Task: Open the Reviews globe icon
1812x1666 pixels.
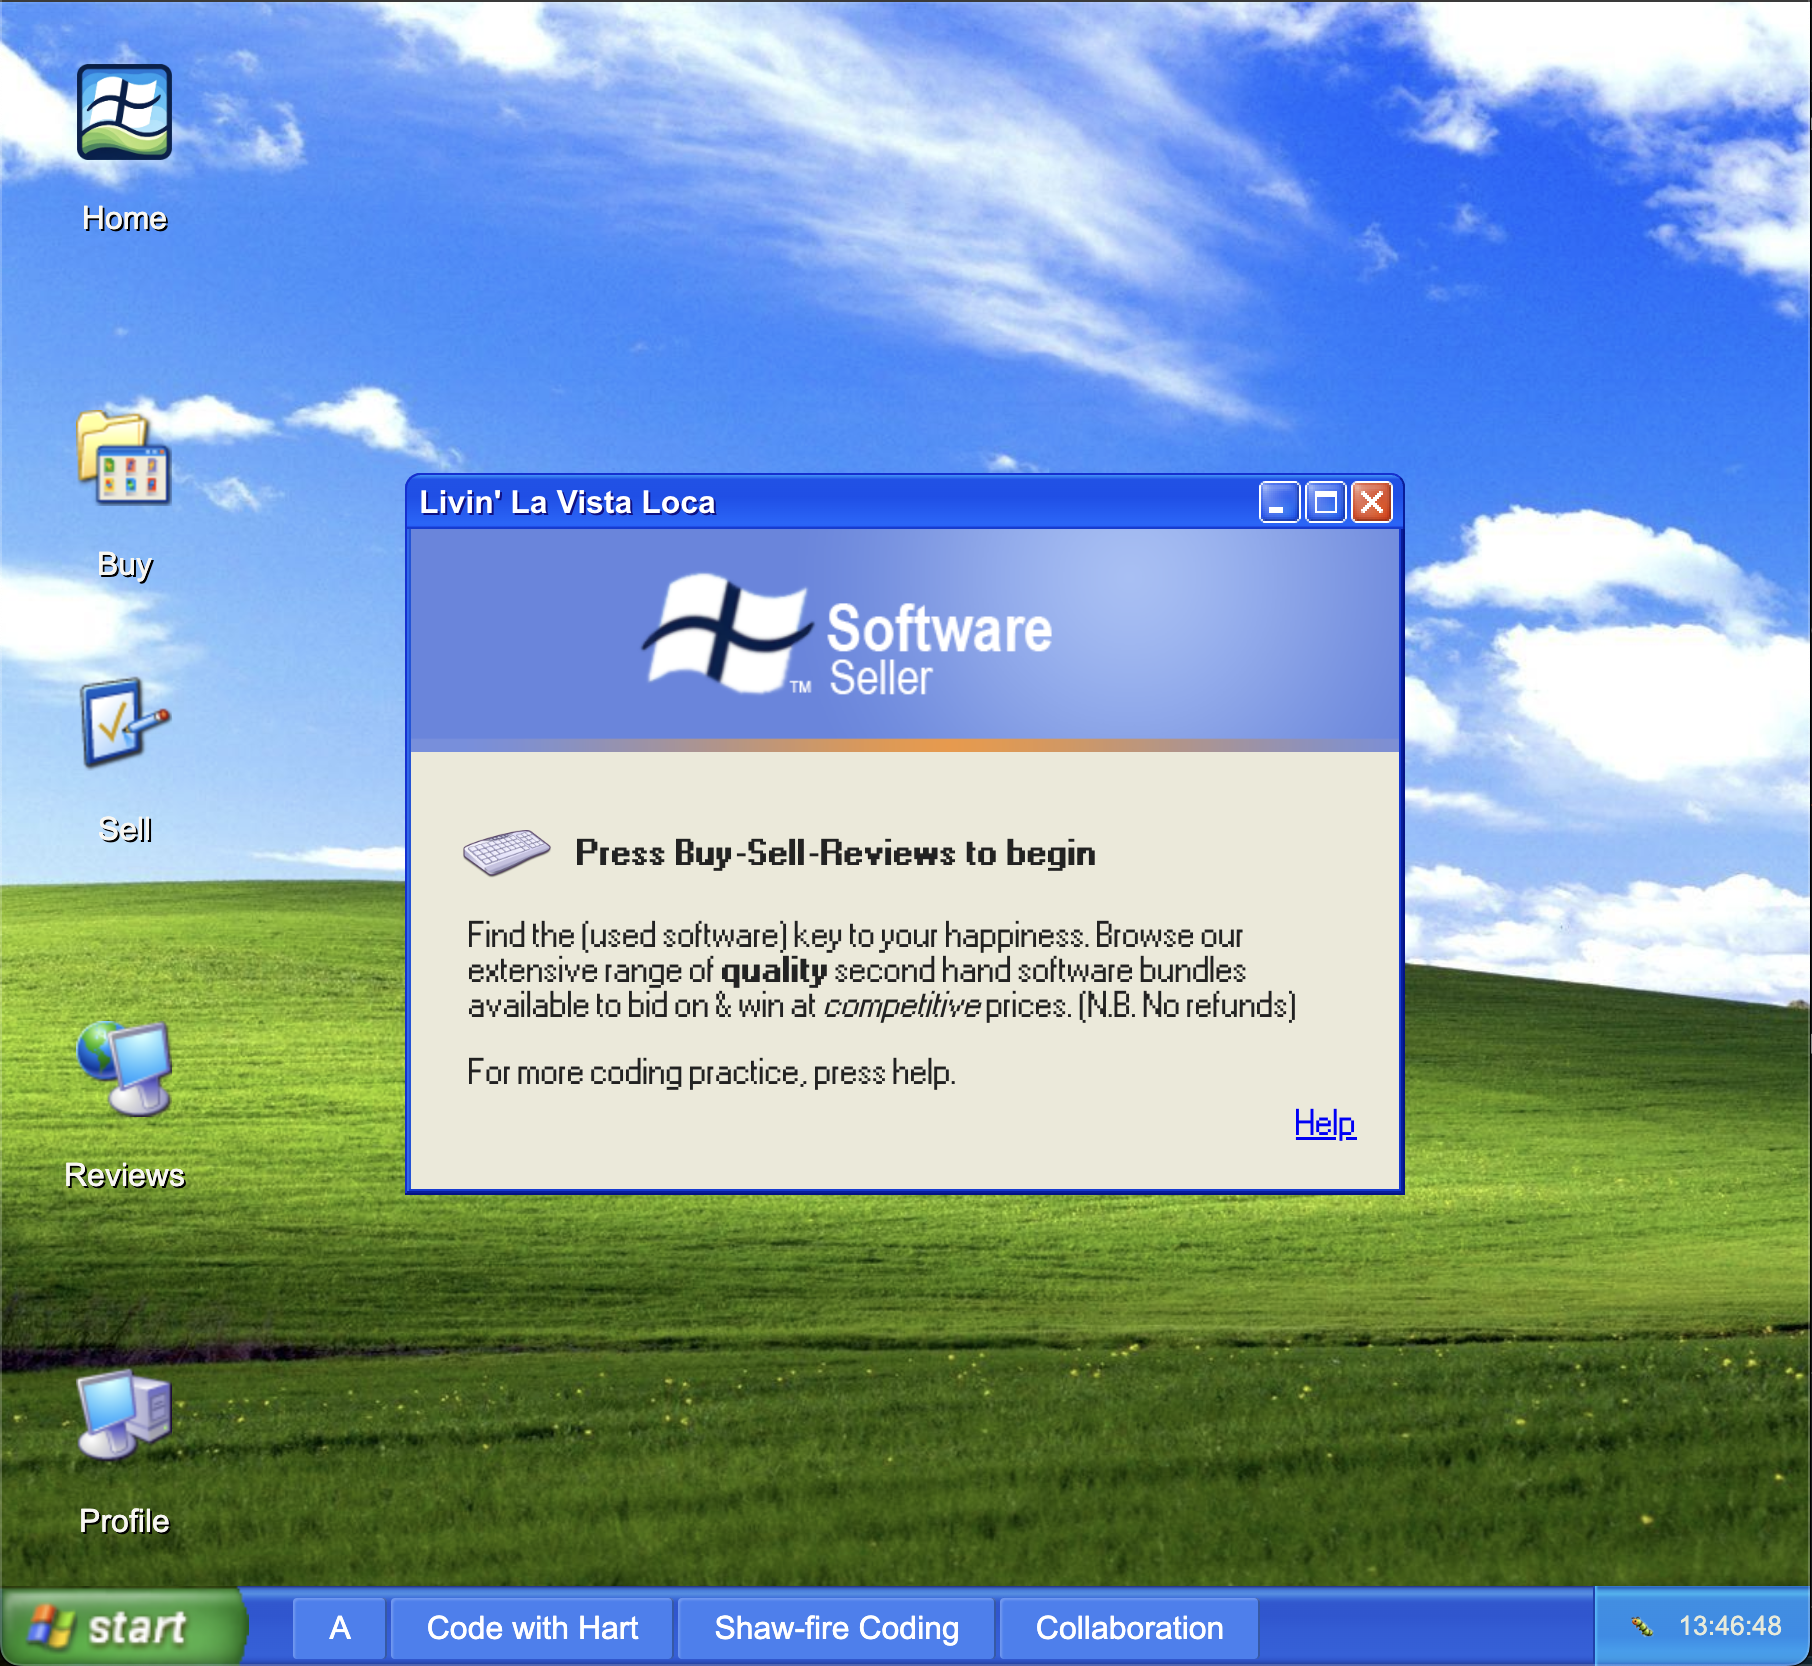Action: [x=124, y=1068]
